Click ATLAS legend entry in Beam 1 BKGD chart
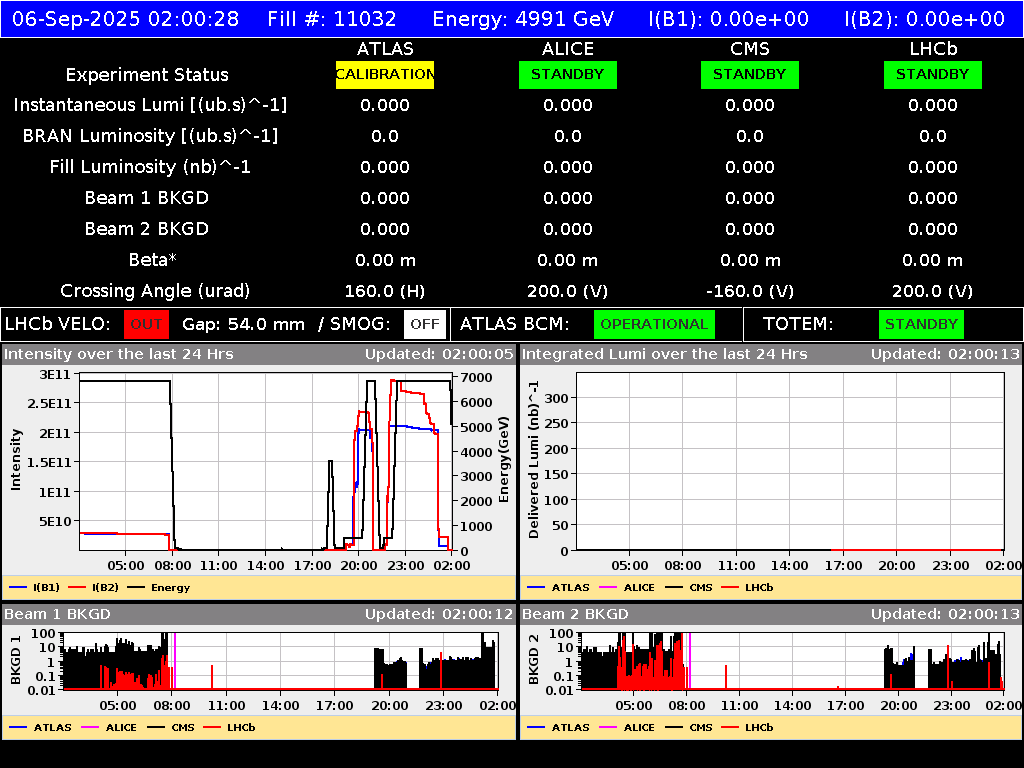 click(x=40, y=727)
